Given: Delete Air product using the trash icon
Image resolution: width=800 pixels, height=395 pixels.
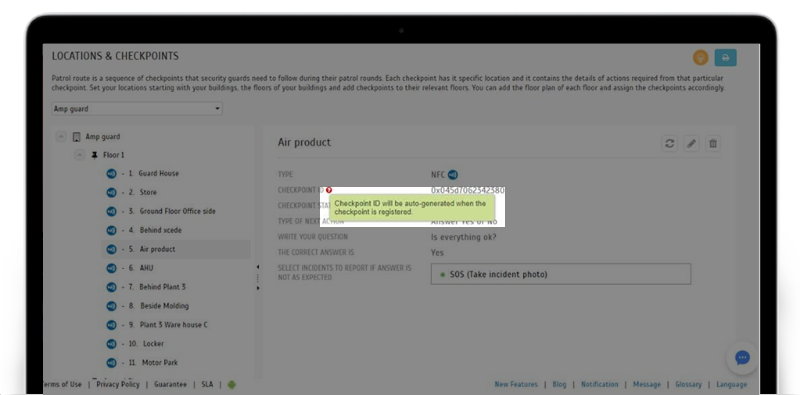Looking at the screenshot, I should click(x=713, y=143).
